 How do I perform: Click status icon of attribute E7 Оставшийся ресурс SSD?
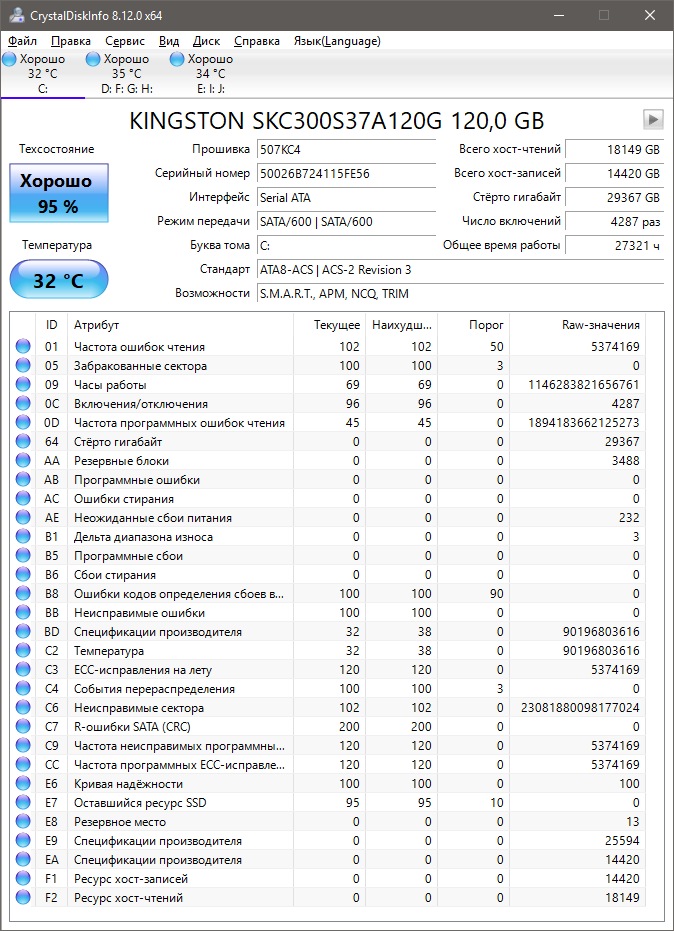23,803
